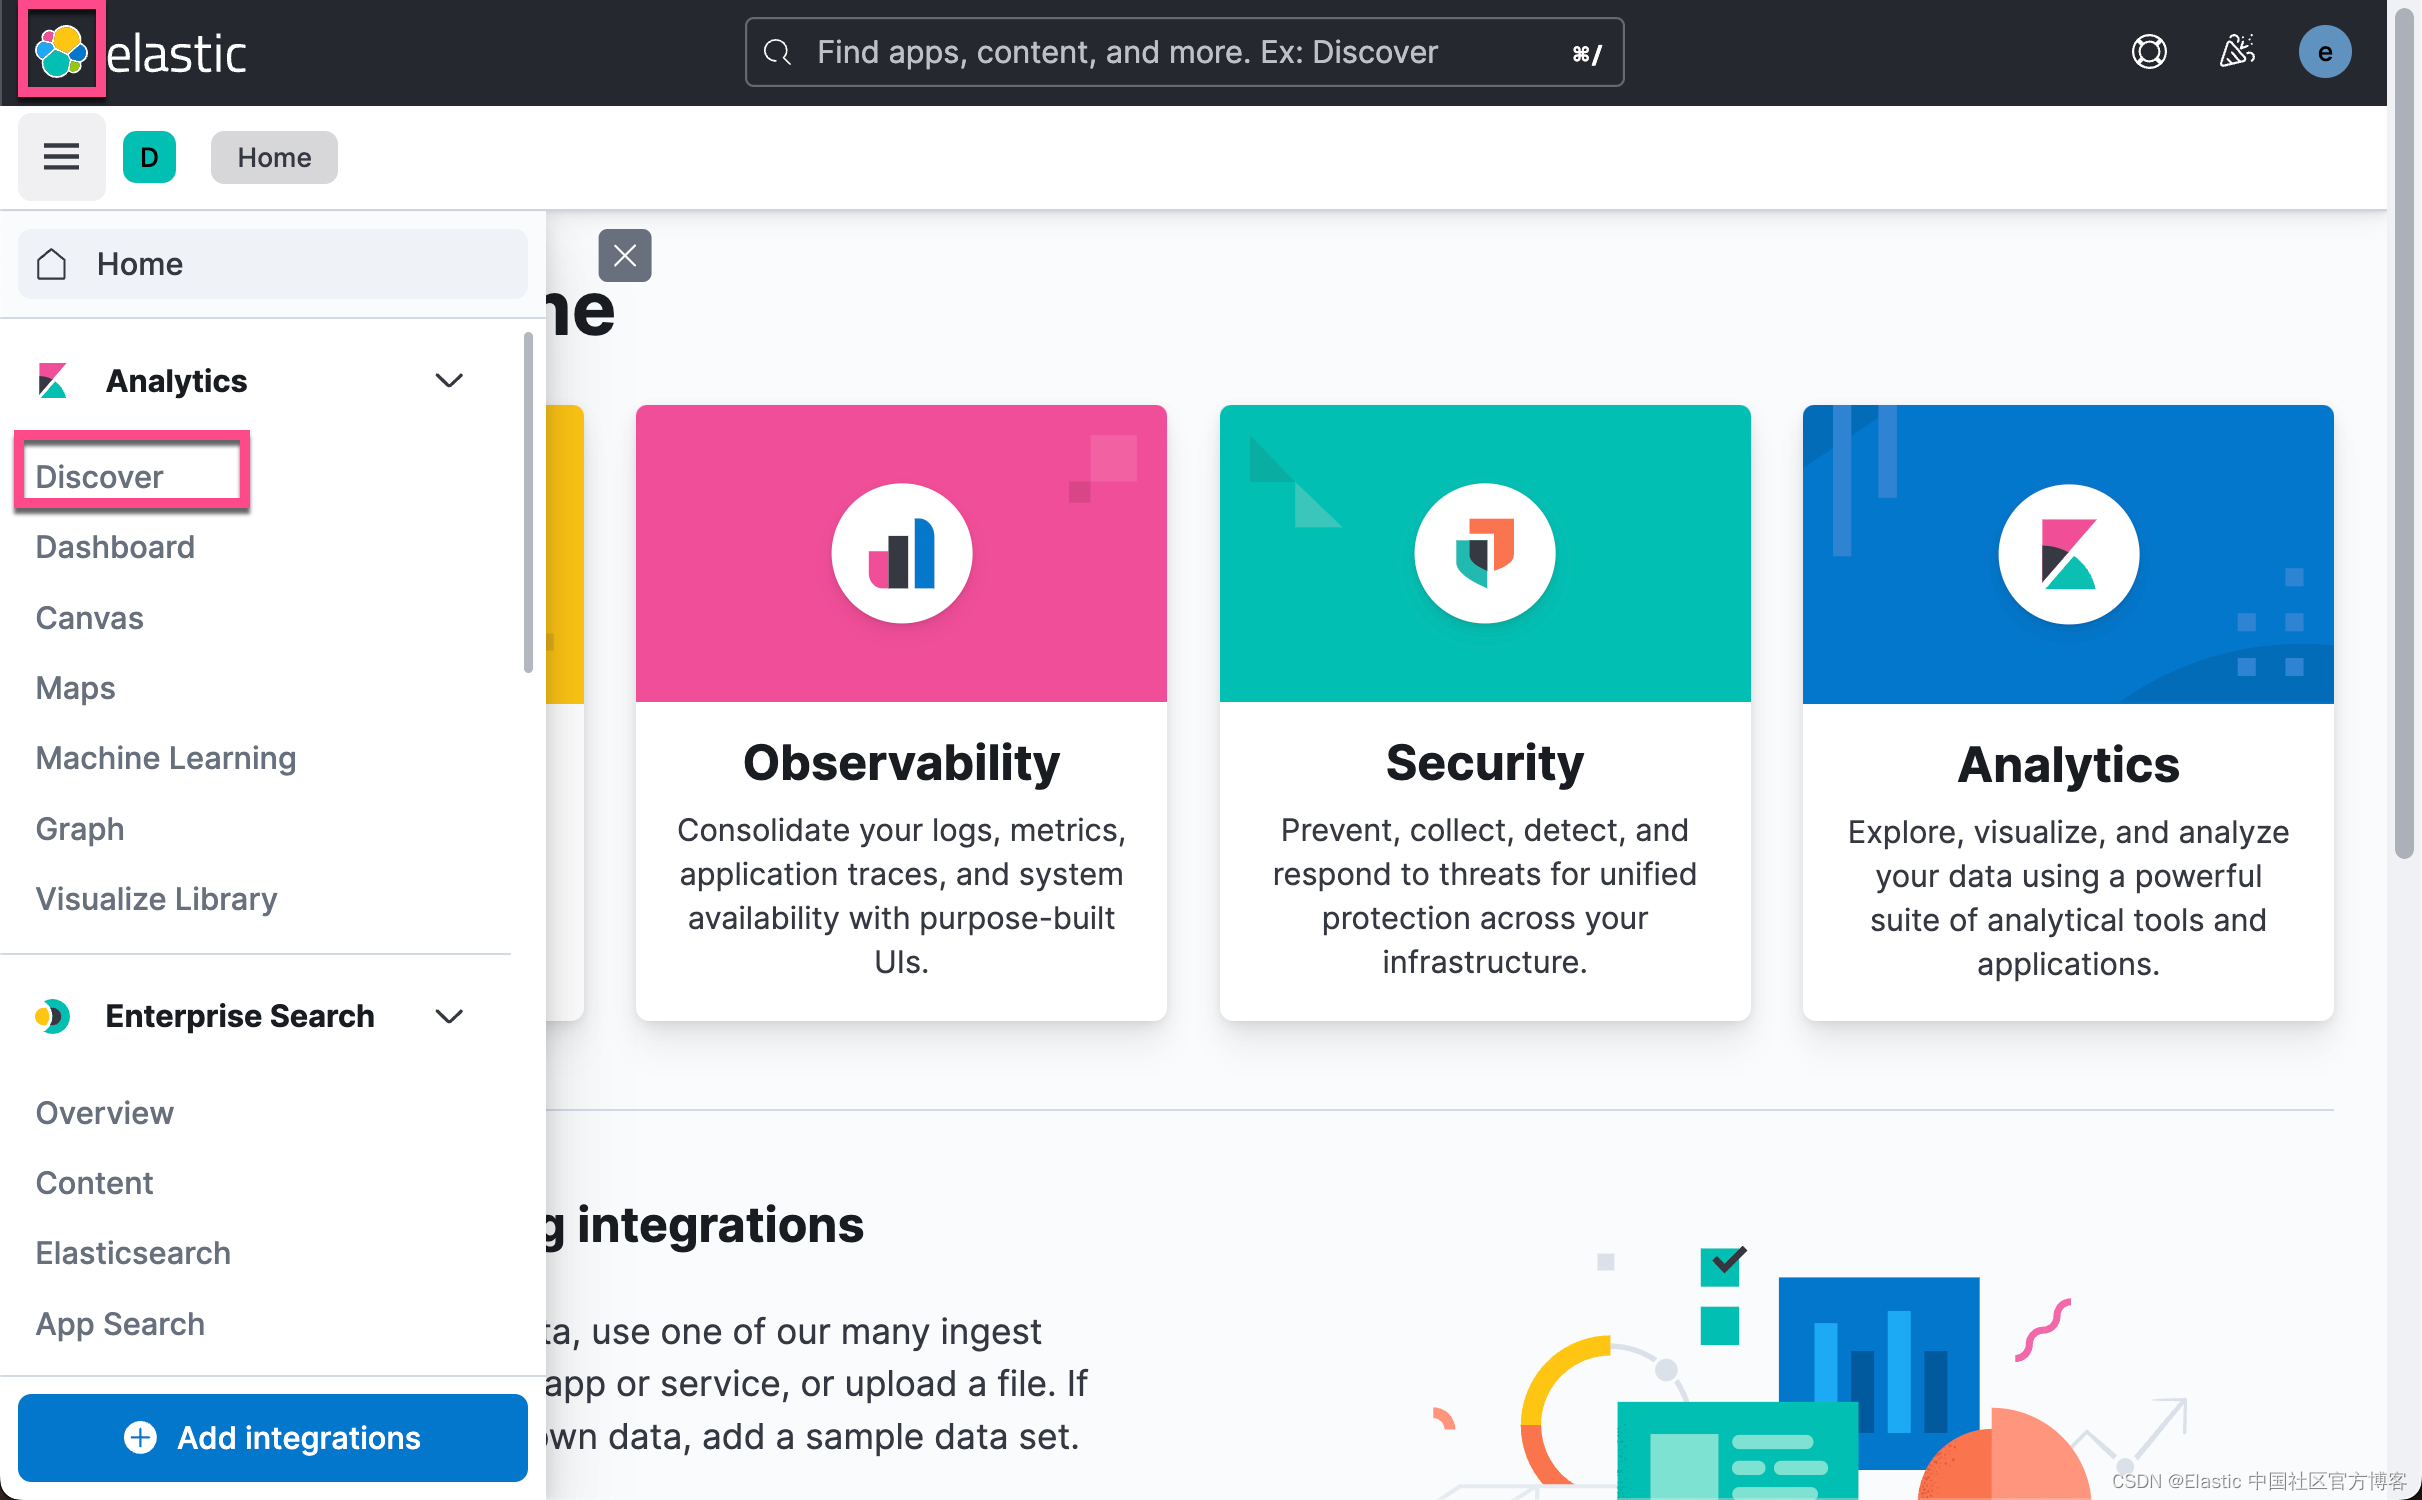Open the Help icon in the top bar
2422x1500 pixels.
(2149, 51)
